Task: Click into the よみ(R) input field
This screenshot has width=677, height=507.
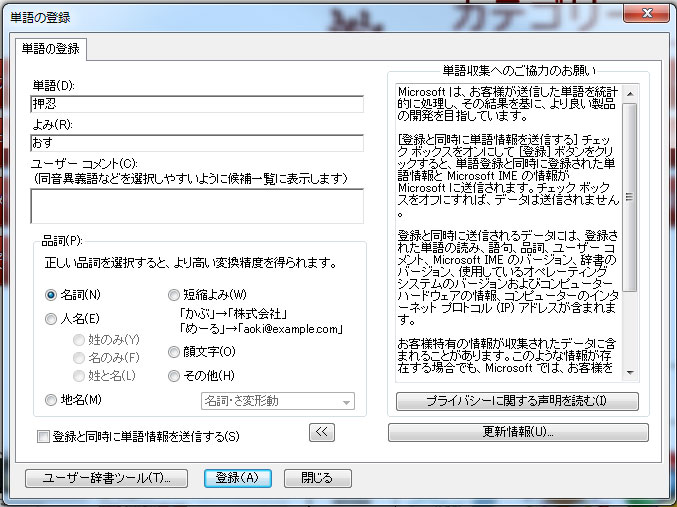Action: point(197,143)
